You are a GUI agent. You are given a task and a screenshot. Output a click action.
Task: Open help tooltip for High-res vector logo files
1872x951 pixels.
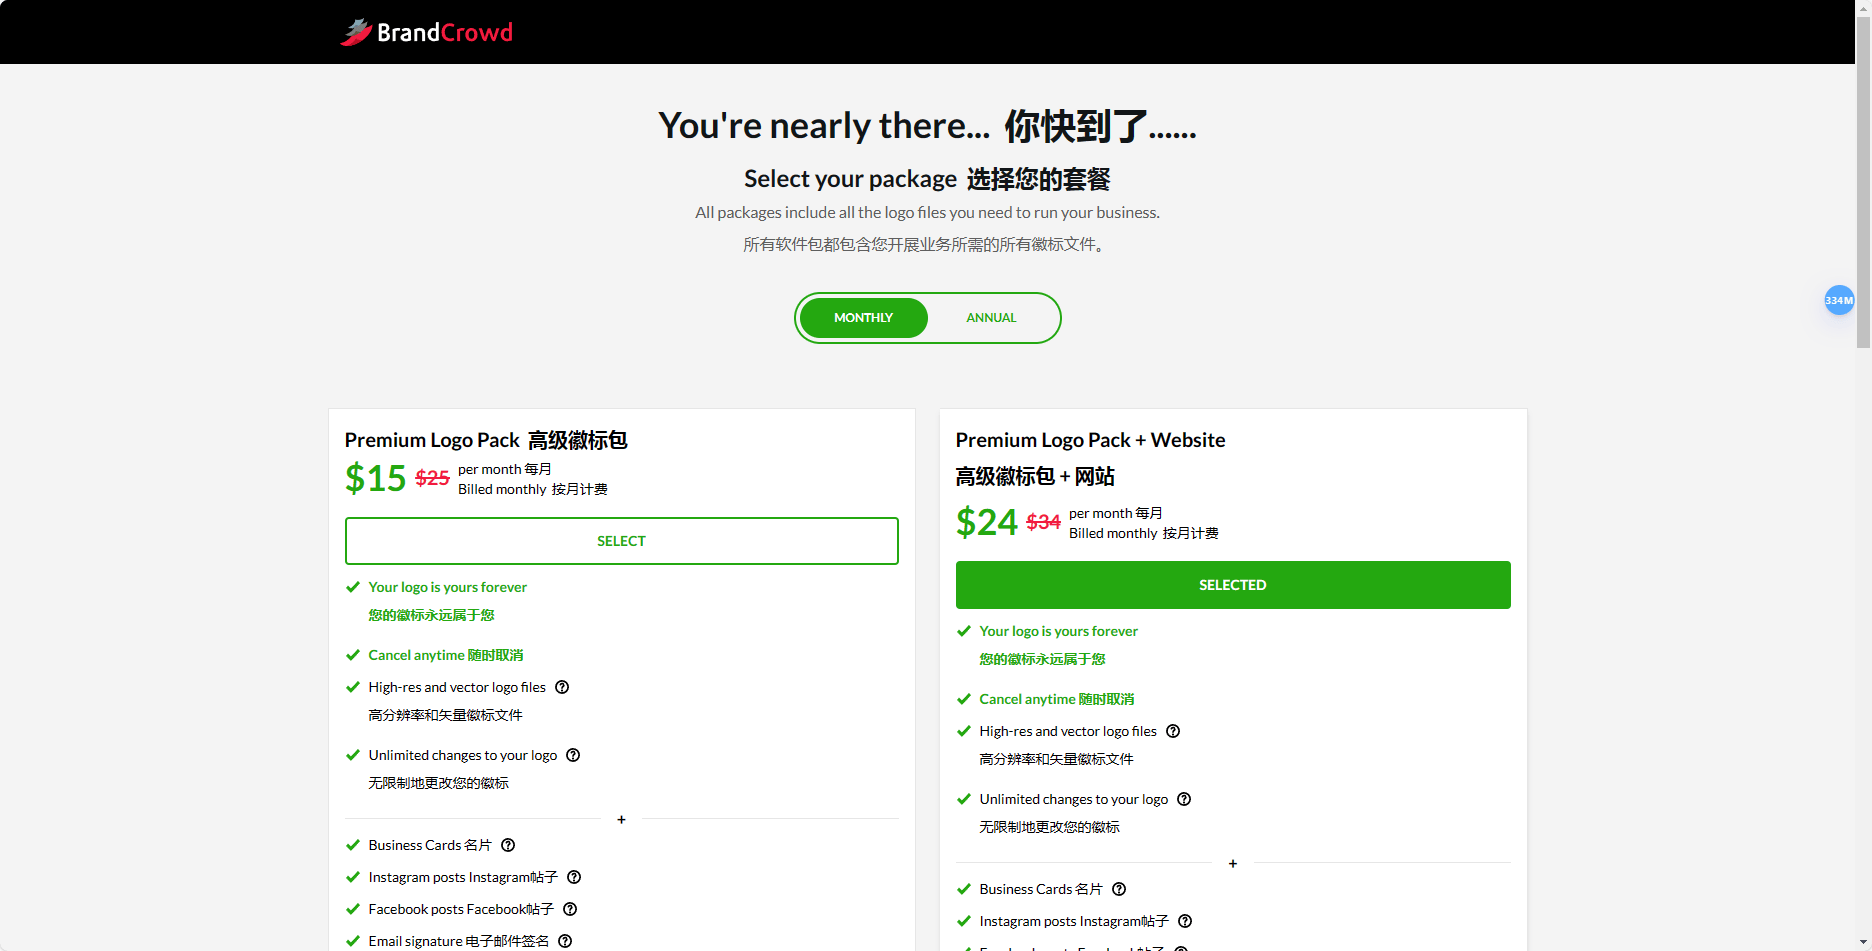click(562, 687)
